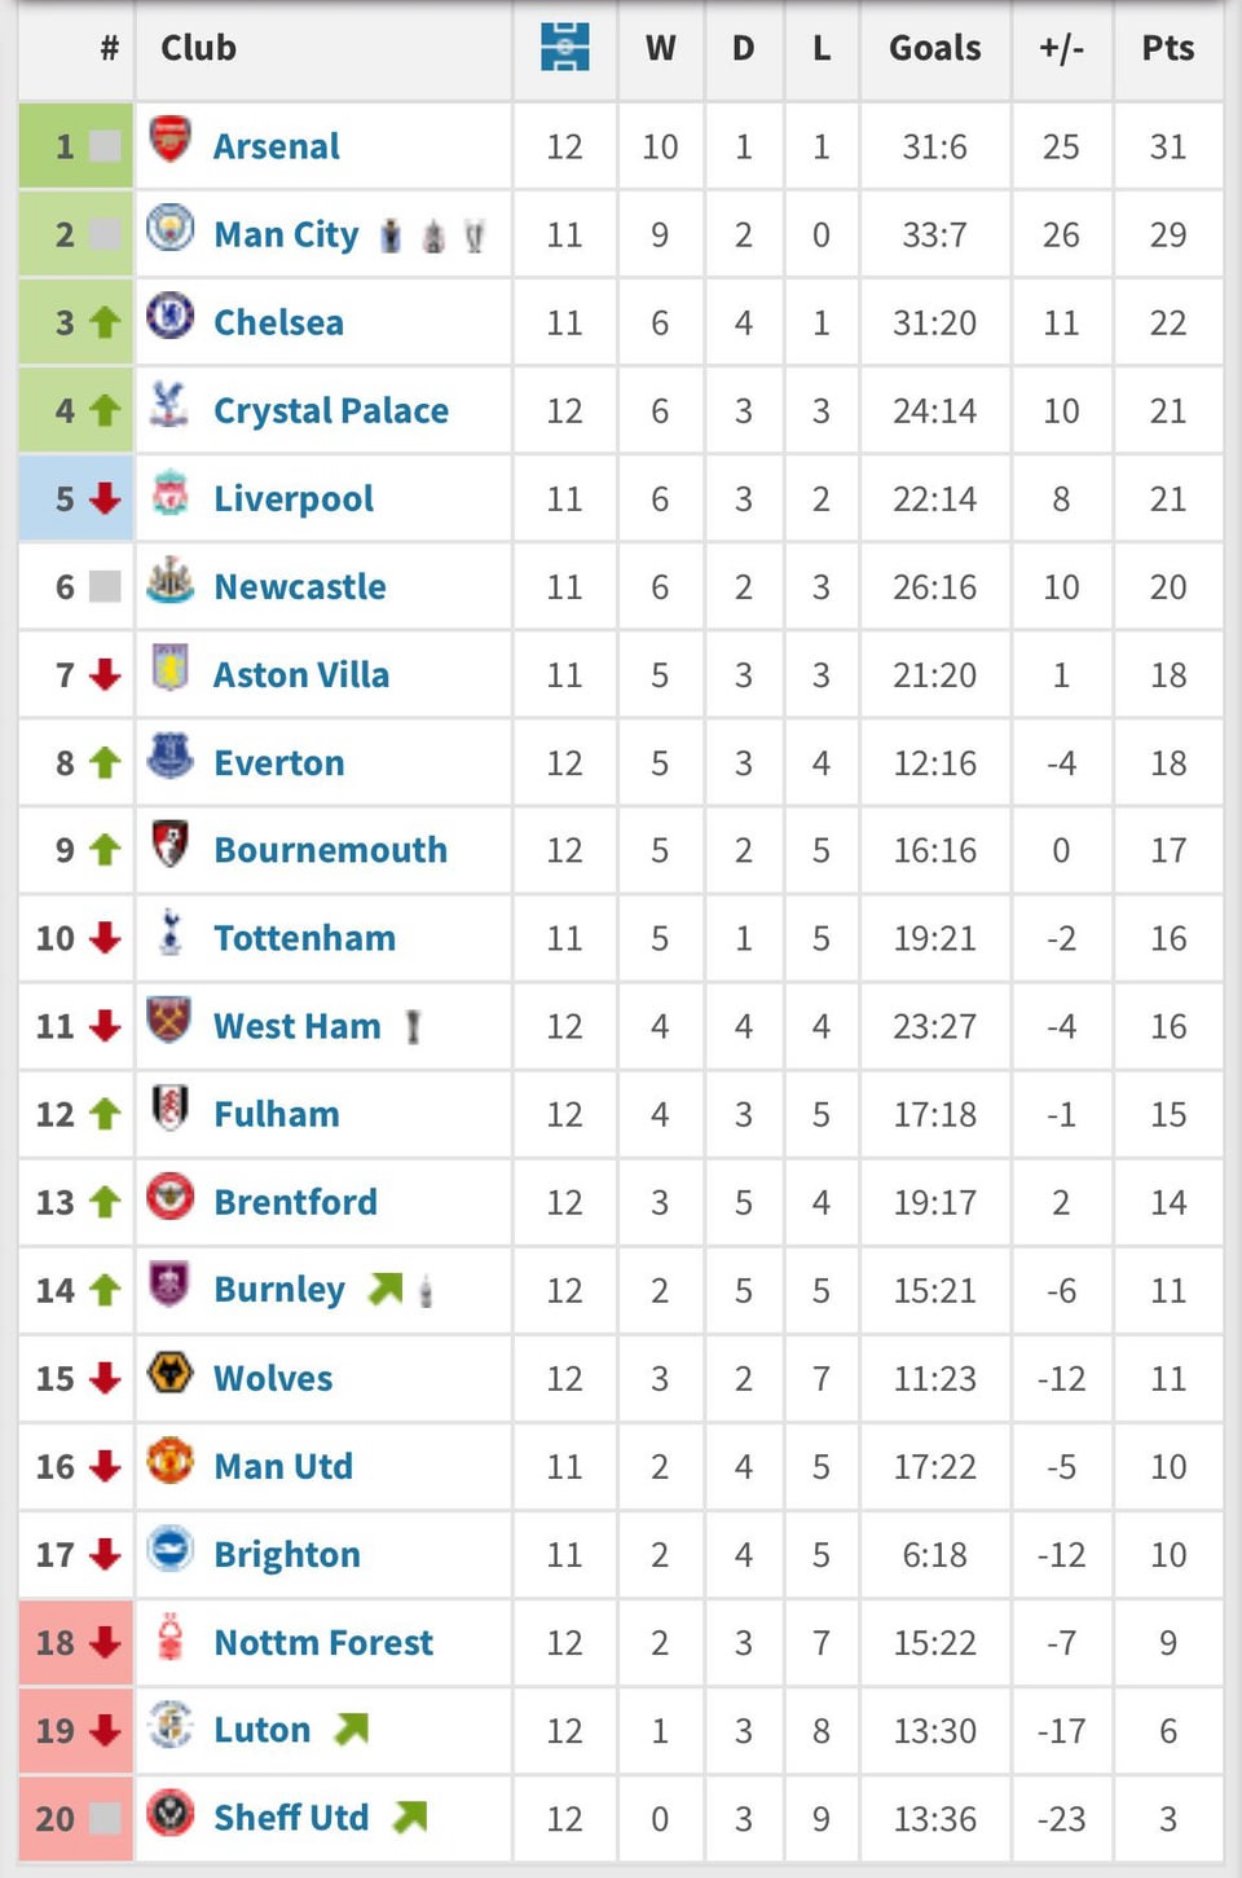Click the Chelsea club badge
The image size is (1242, 1878).
tap(170, 316)
